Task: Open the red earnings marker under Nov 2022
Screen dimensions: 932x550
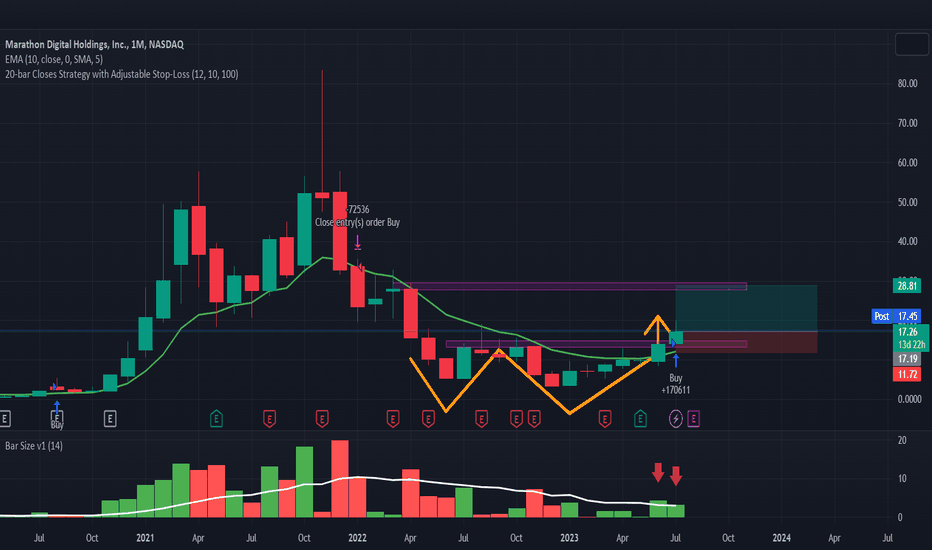Action: click(534, 419)
